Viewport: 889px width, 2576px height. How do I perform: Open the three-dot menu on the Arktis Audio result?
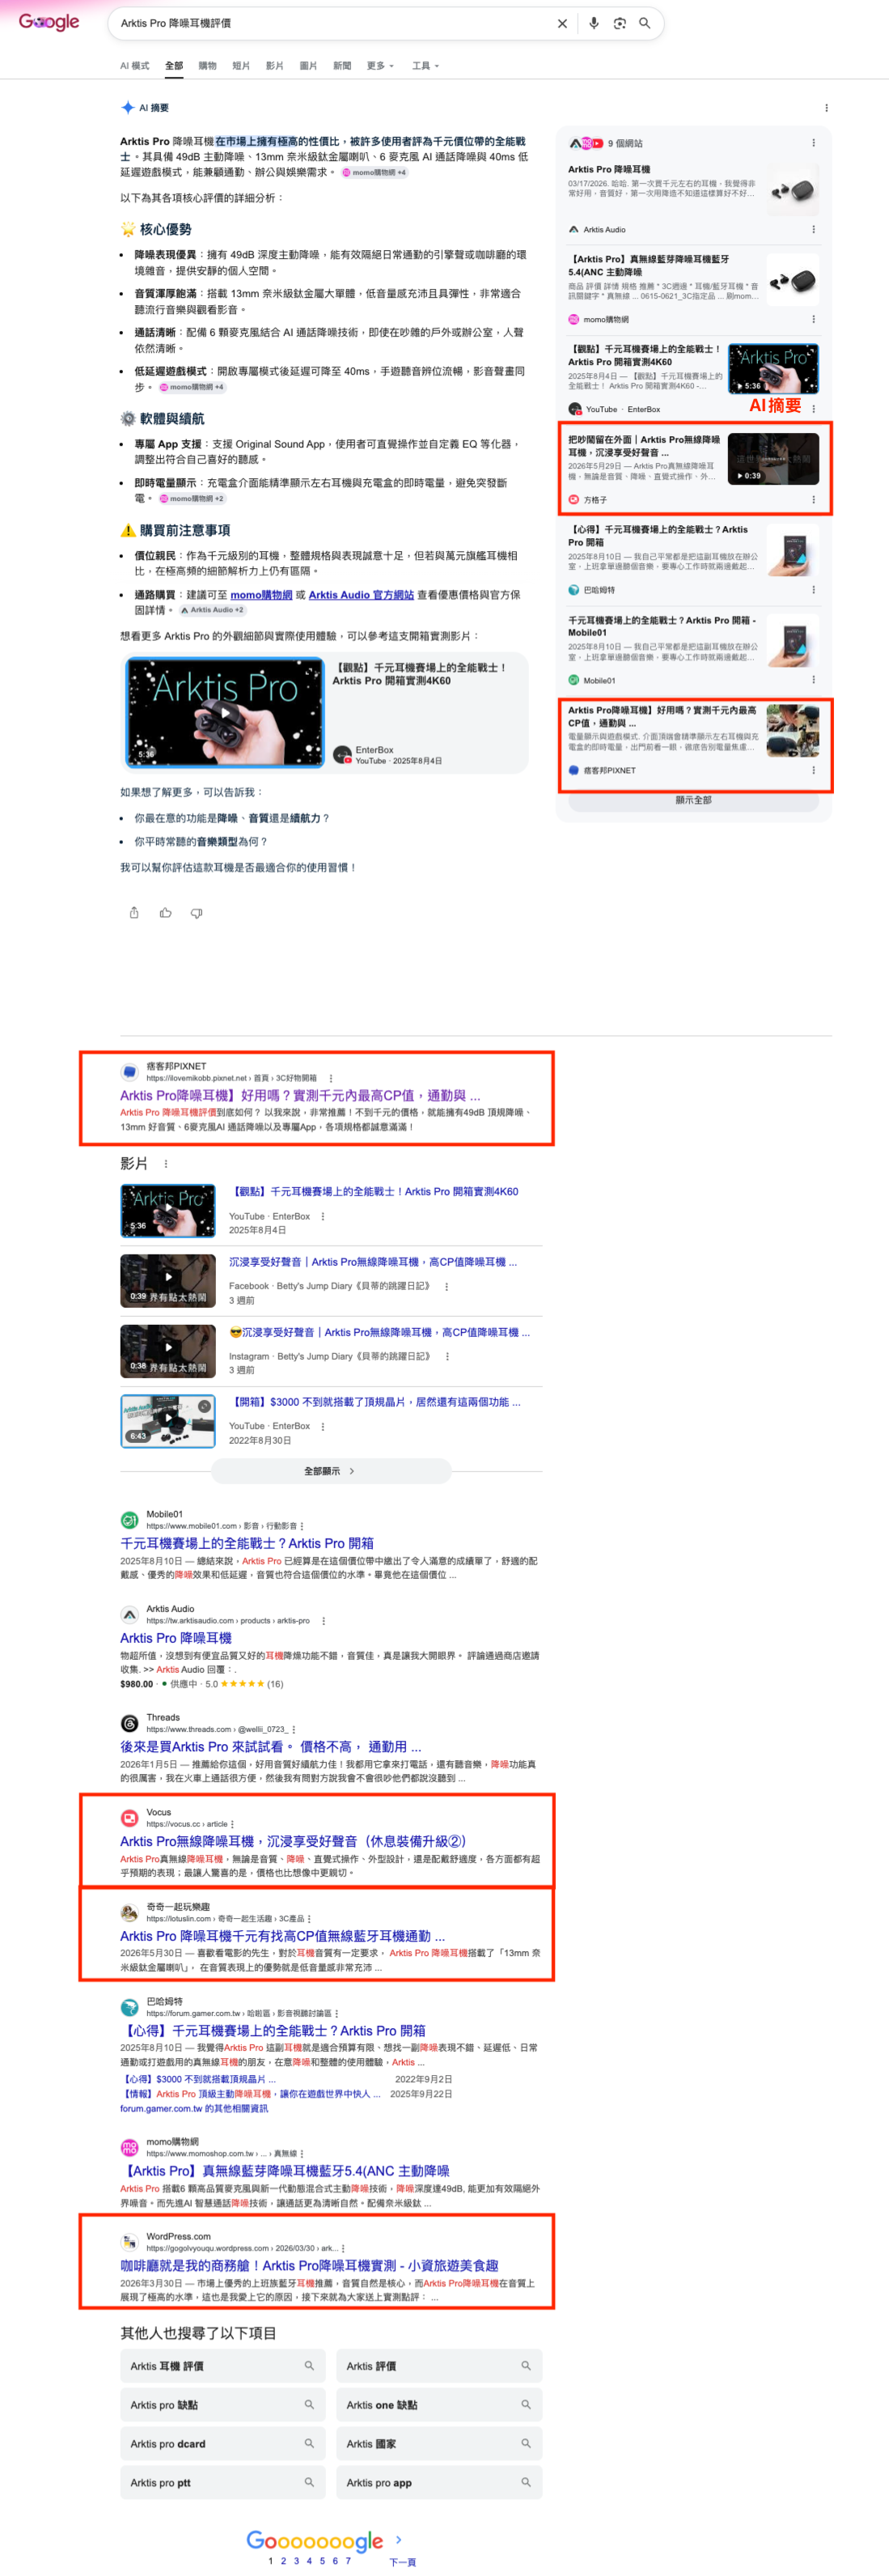323,1621
